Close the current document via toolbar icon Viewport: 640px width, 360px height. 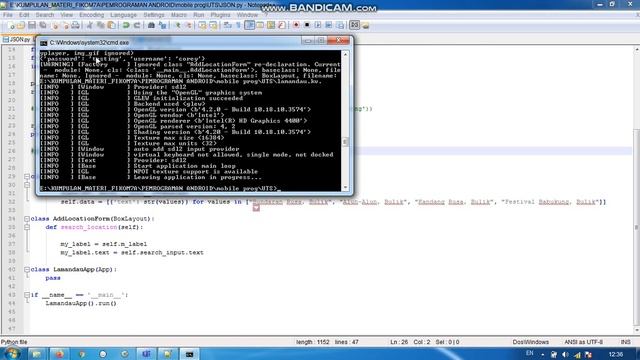(x=55, y=25)
